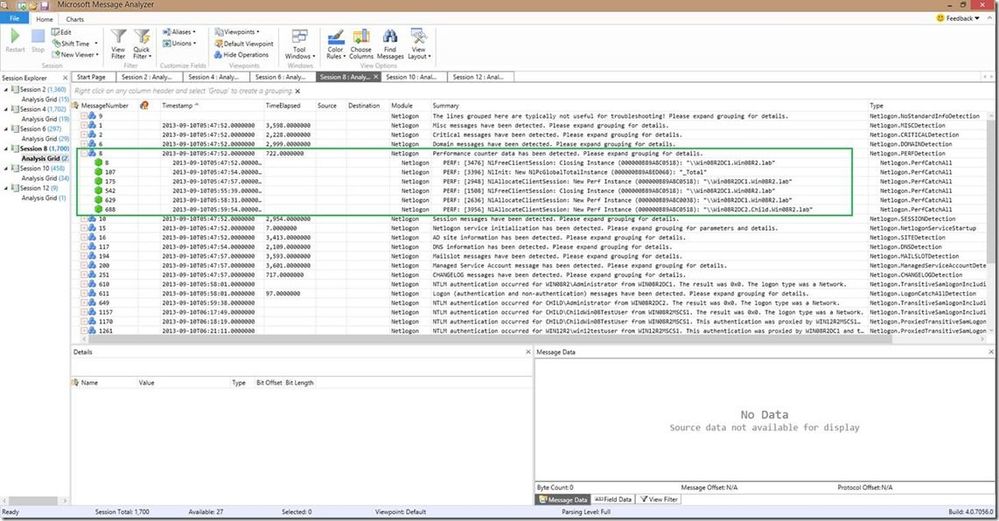This screenshot has width=999, height=521.
Task: Close the Details panel
Action: coord(528,352)
